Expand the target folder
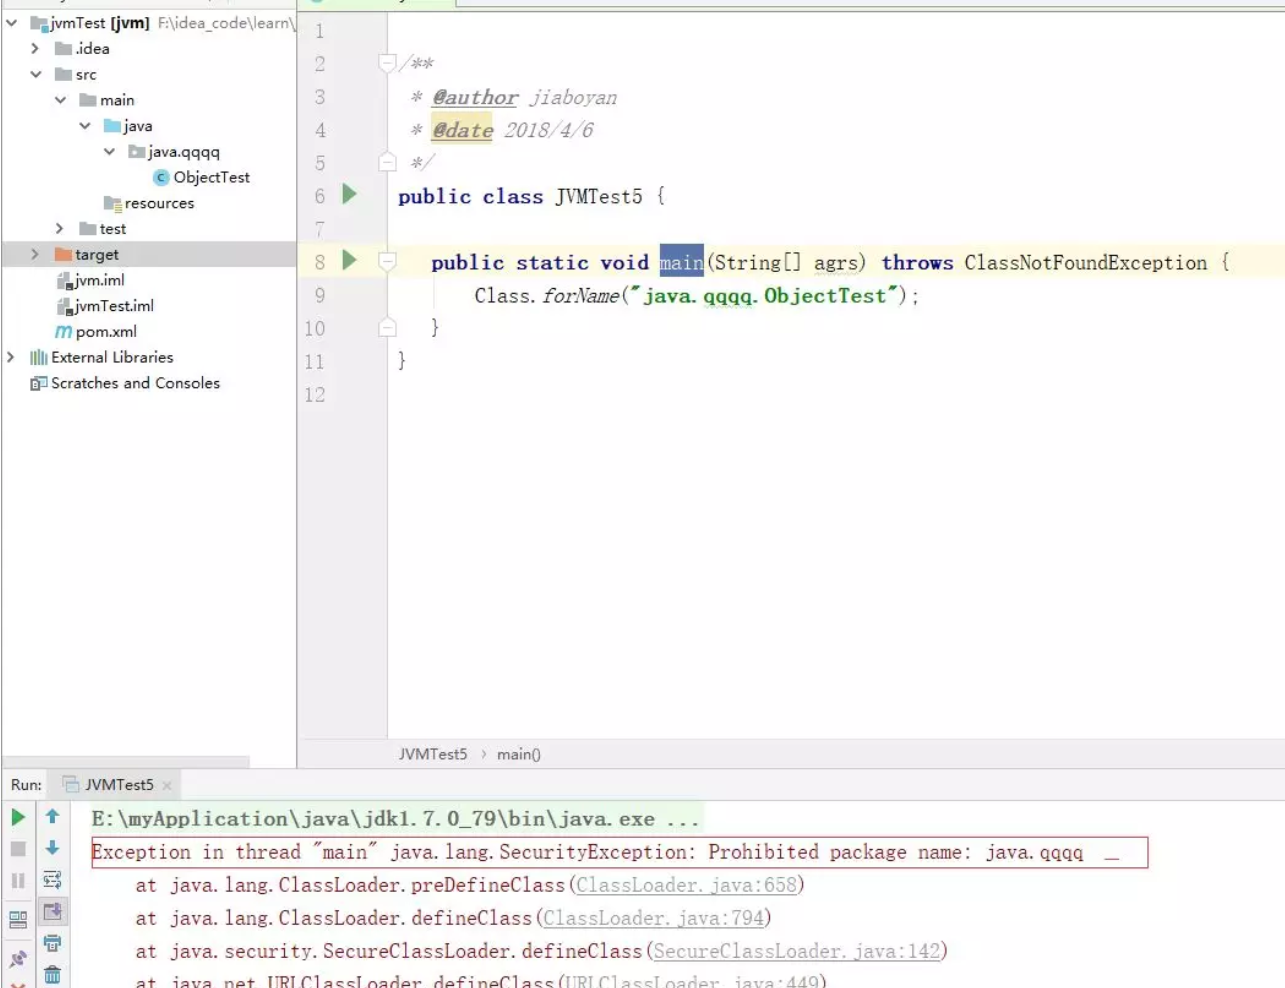This screenshot has width=1285, height=988. pos(36,254)
